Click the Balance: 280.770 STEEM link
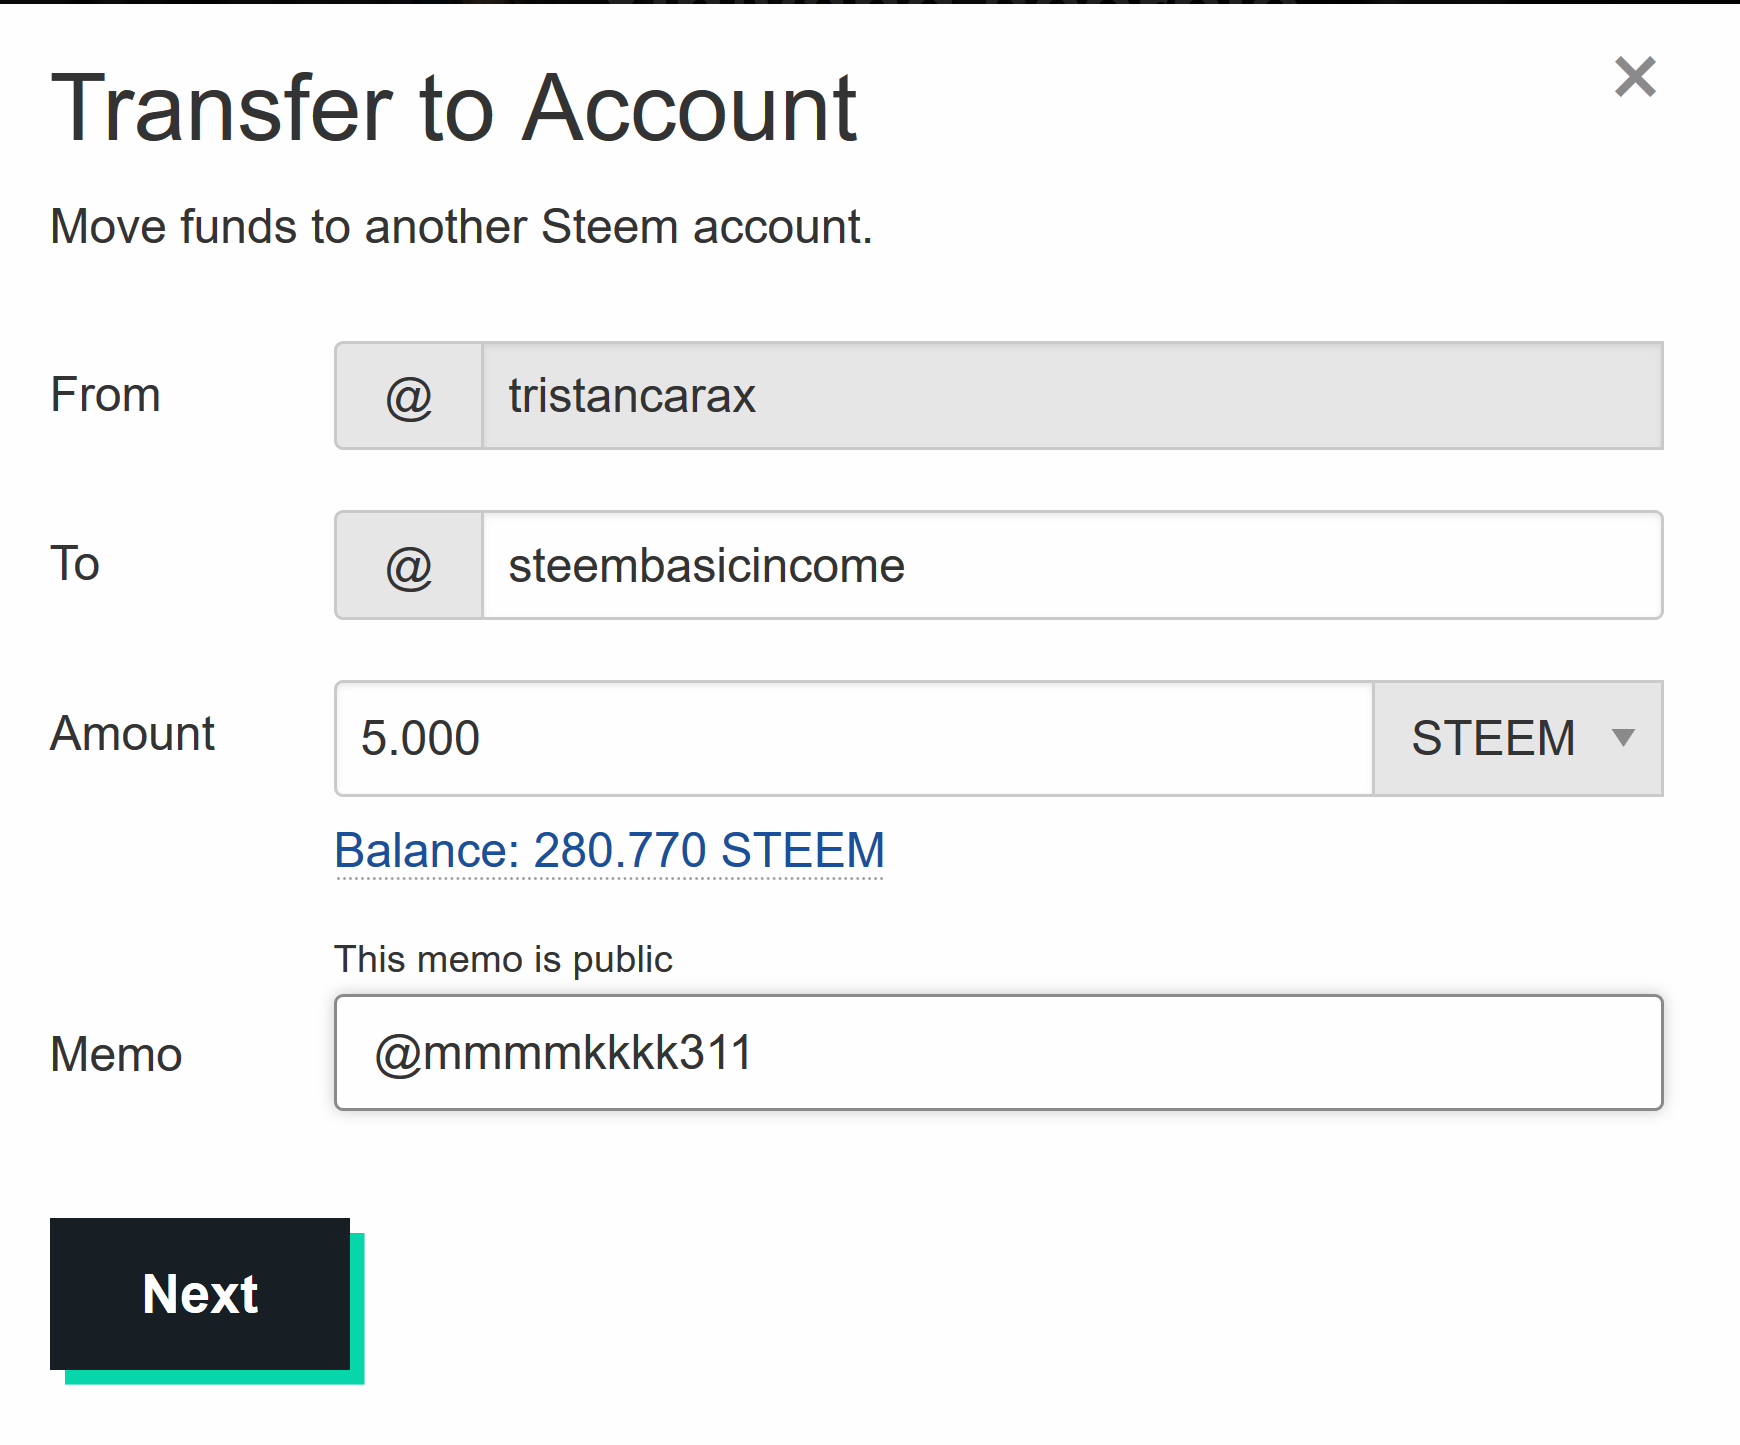The height and width of the screenshot is (1445, 1740). pyautogui.click(x=609, y=851)
